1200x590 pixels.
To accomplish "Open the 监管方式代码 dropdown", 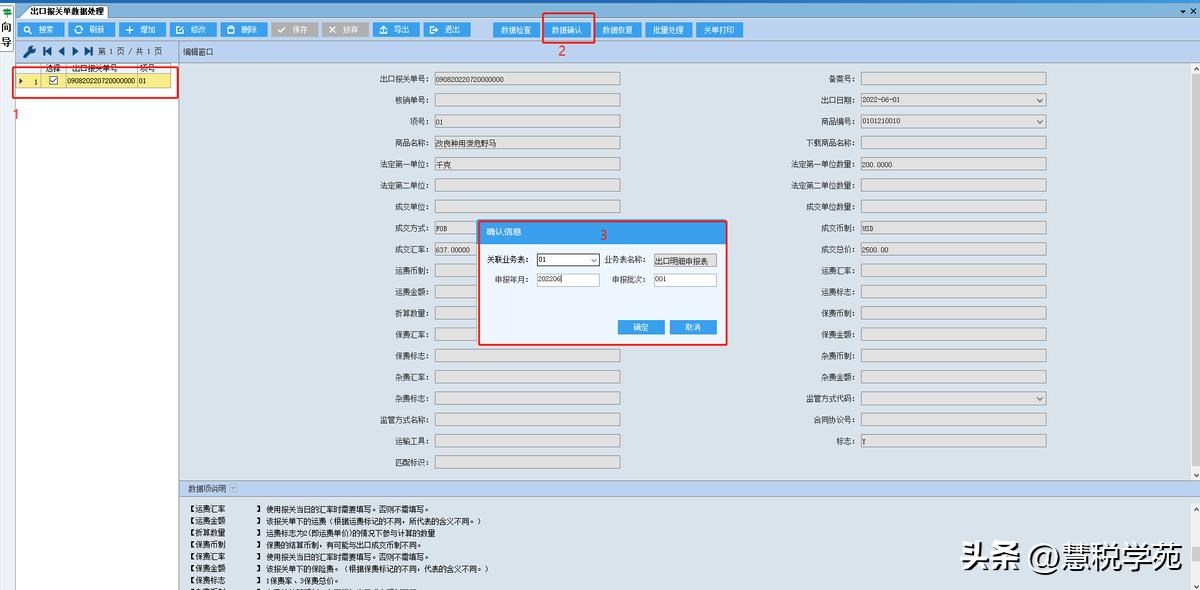I will coord(1040,399).
